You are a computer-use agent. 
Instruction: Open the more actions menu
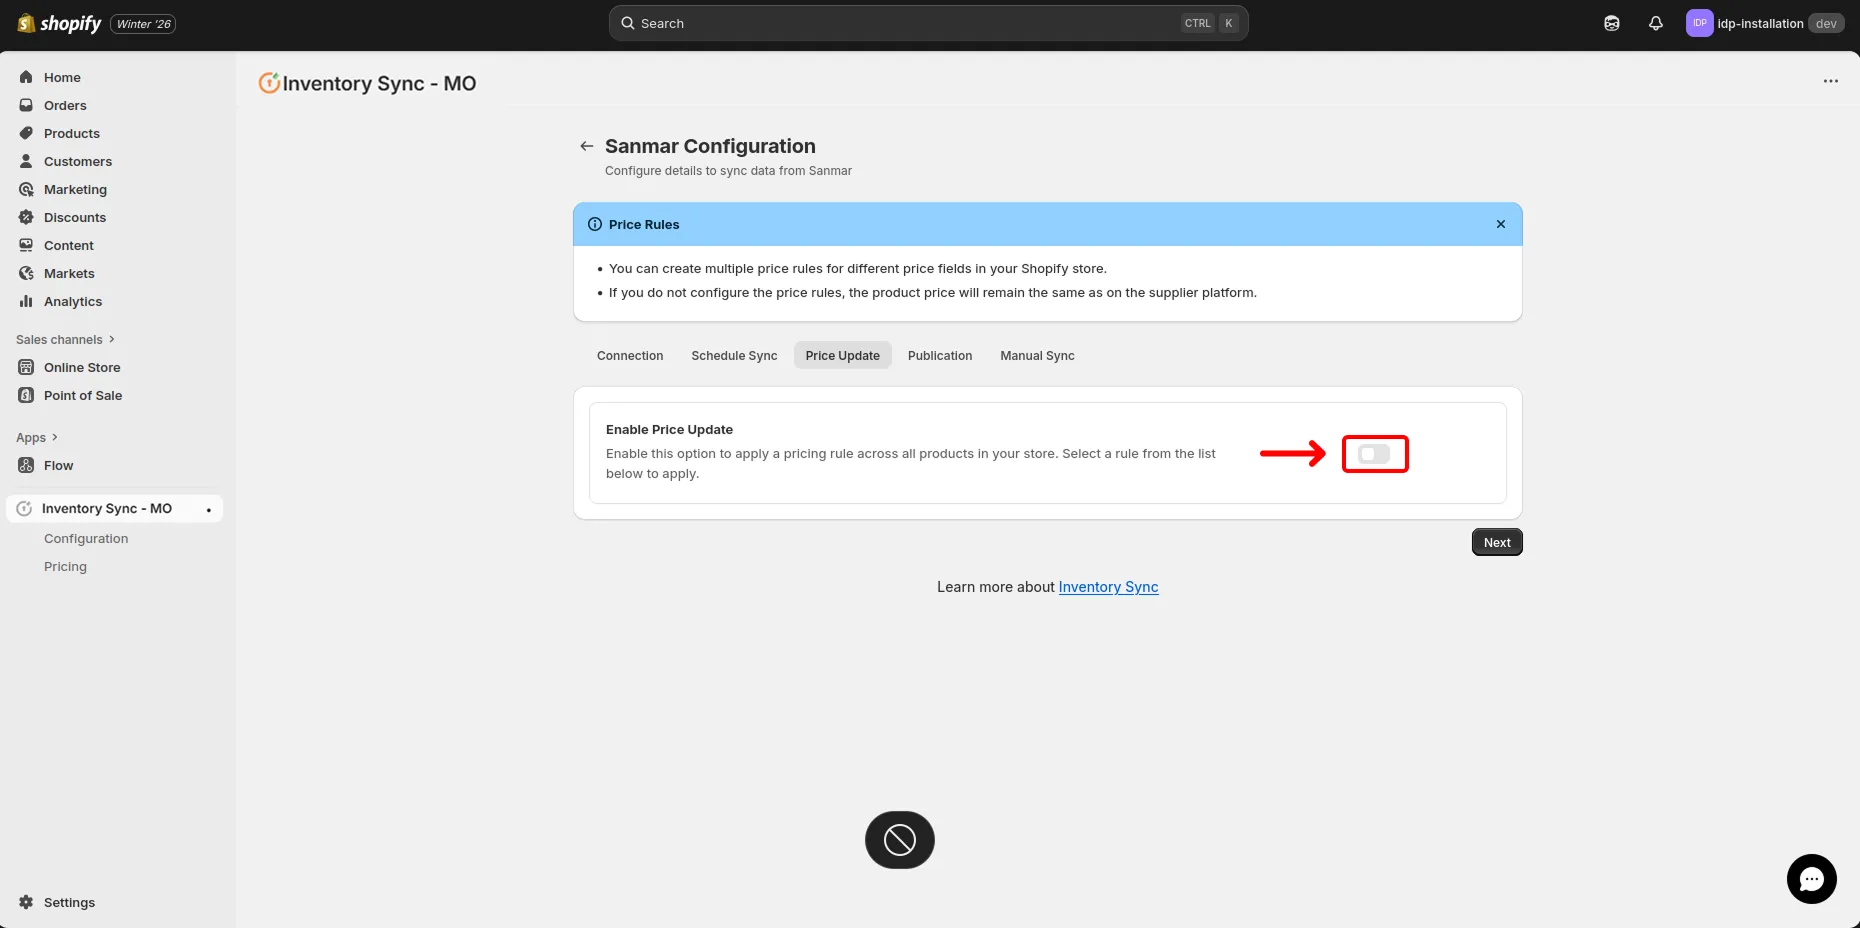[x=1830, y=81]
